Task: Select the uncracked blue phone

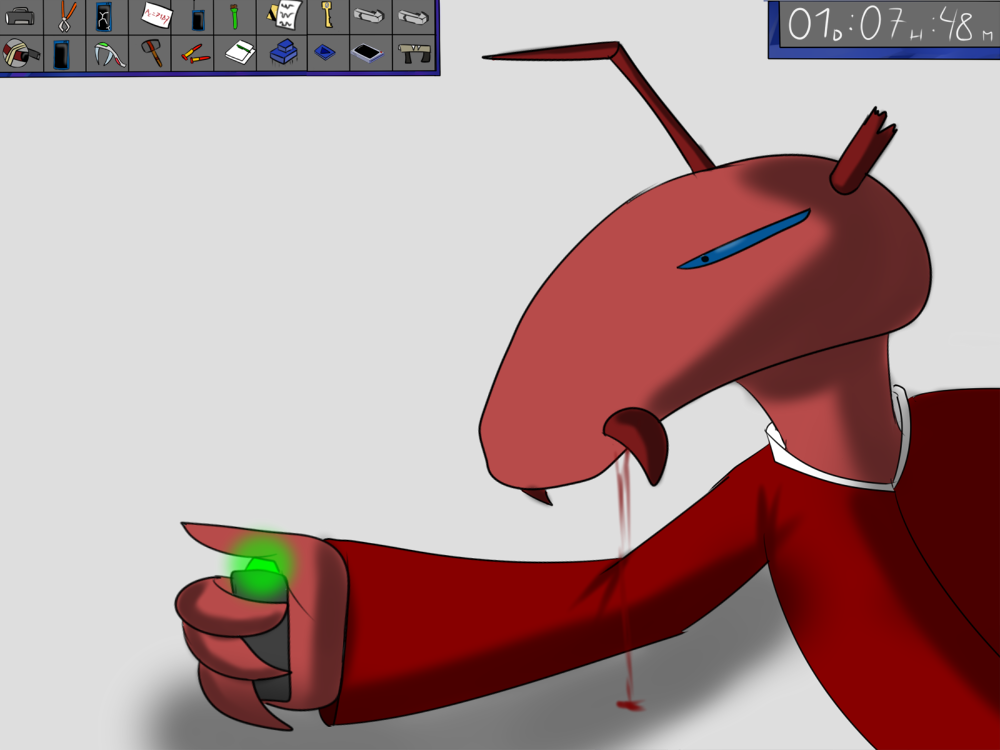Action: [63, 53]
